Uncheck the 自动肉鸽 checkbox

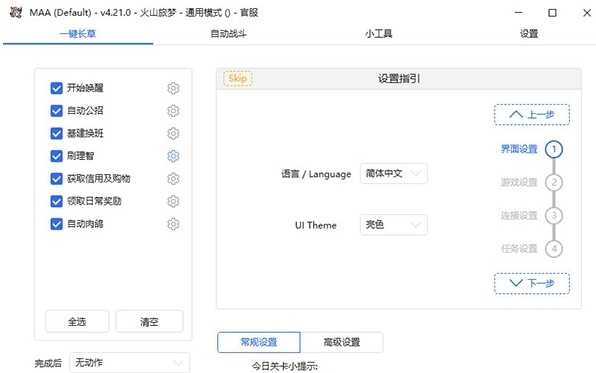(57, 224)
